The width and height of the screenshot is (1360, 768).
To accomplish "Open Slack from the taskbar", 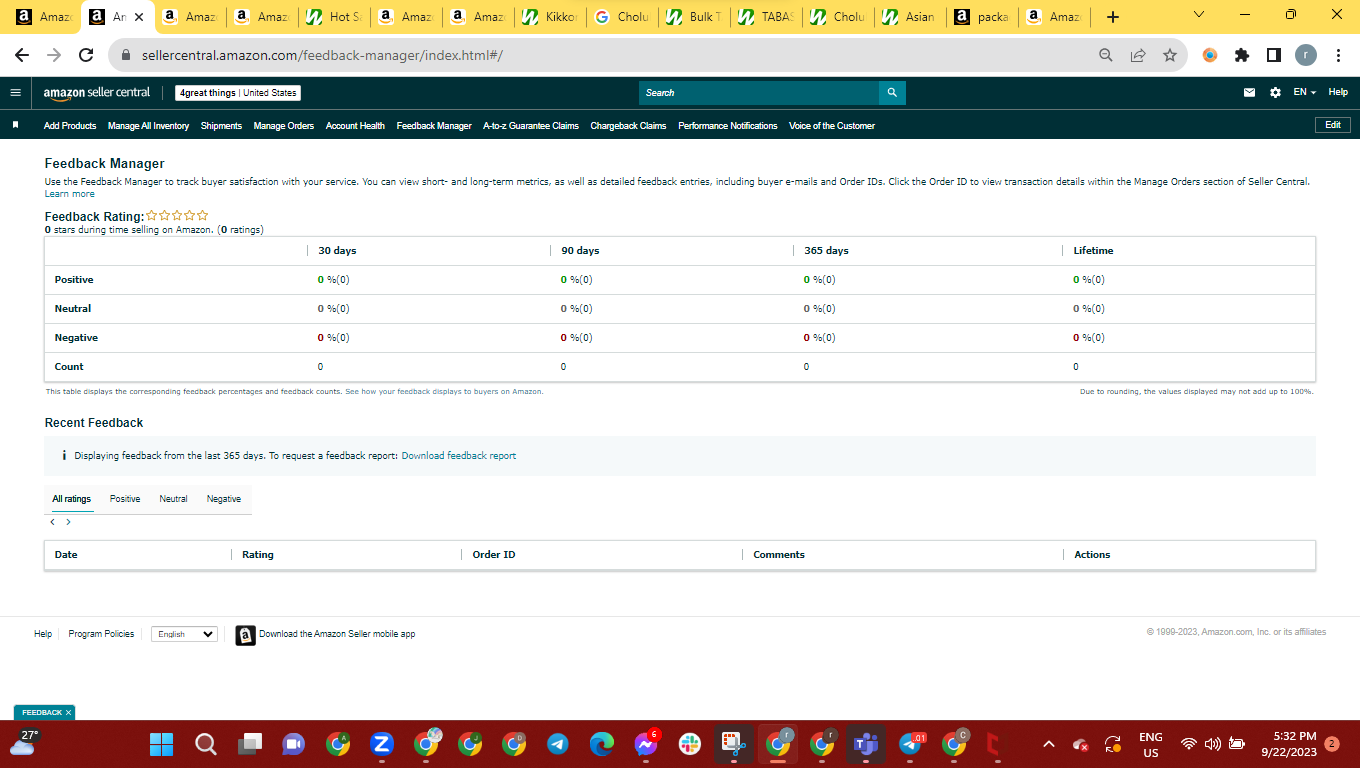I will click(689, 744).
